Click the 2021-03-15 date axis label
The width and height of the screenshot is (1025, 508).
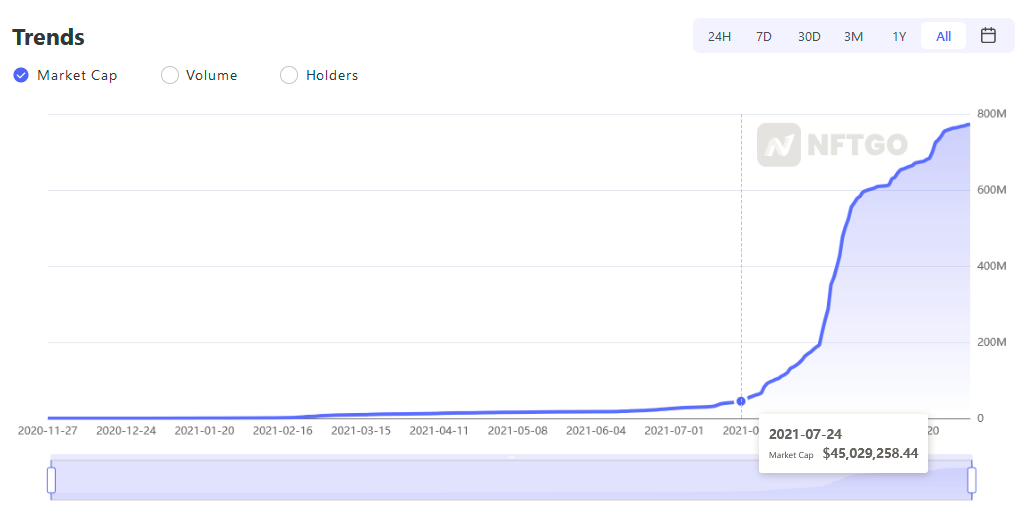(360, 431)
